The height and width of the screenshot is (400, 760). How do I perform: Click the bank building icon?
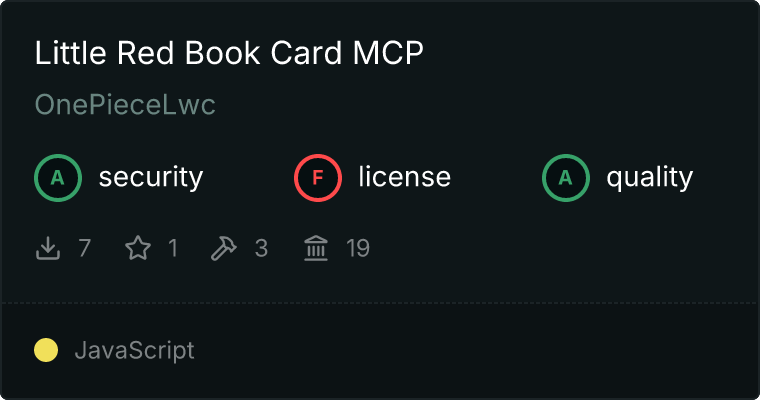(316, 248)
